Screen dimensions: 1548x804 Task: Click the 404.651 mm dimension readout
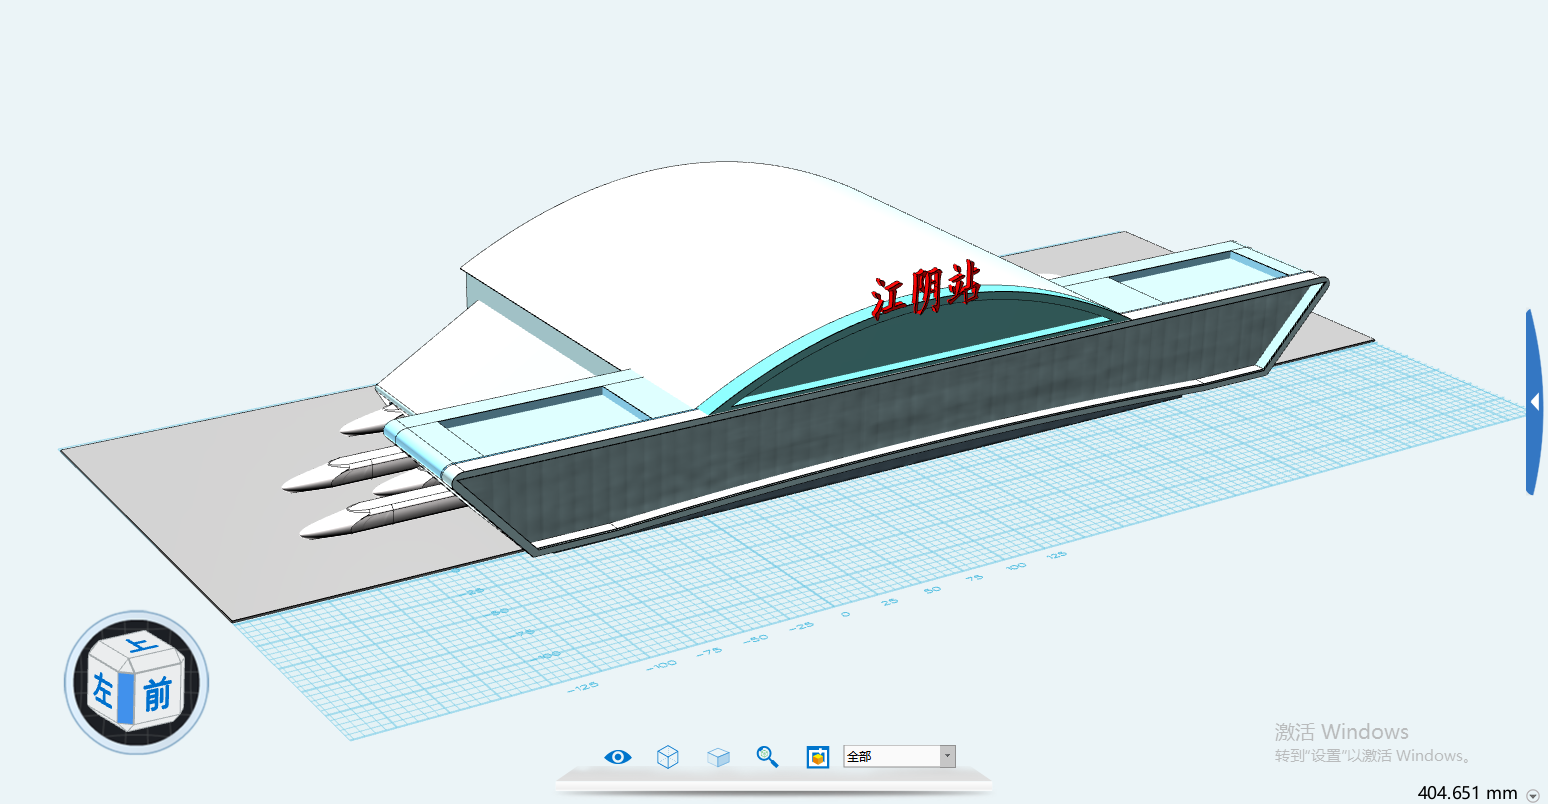tap(1467, 793)
